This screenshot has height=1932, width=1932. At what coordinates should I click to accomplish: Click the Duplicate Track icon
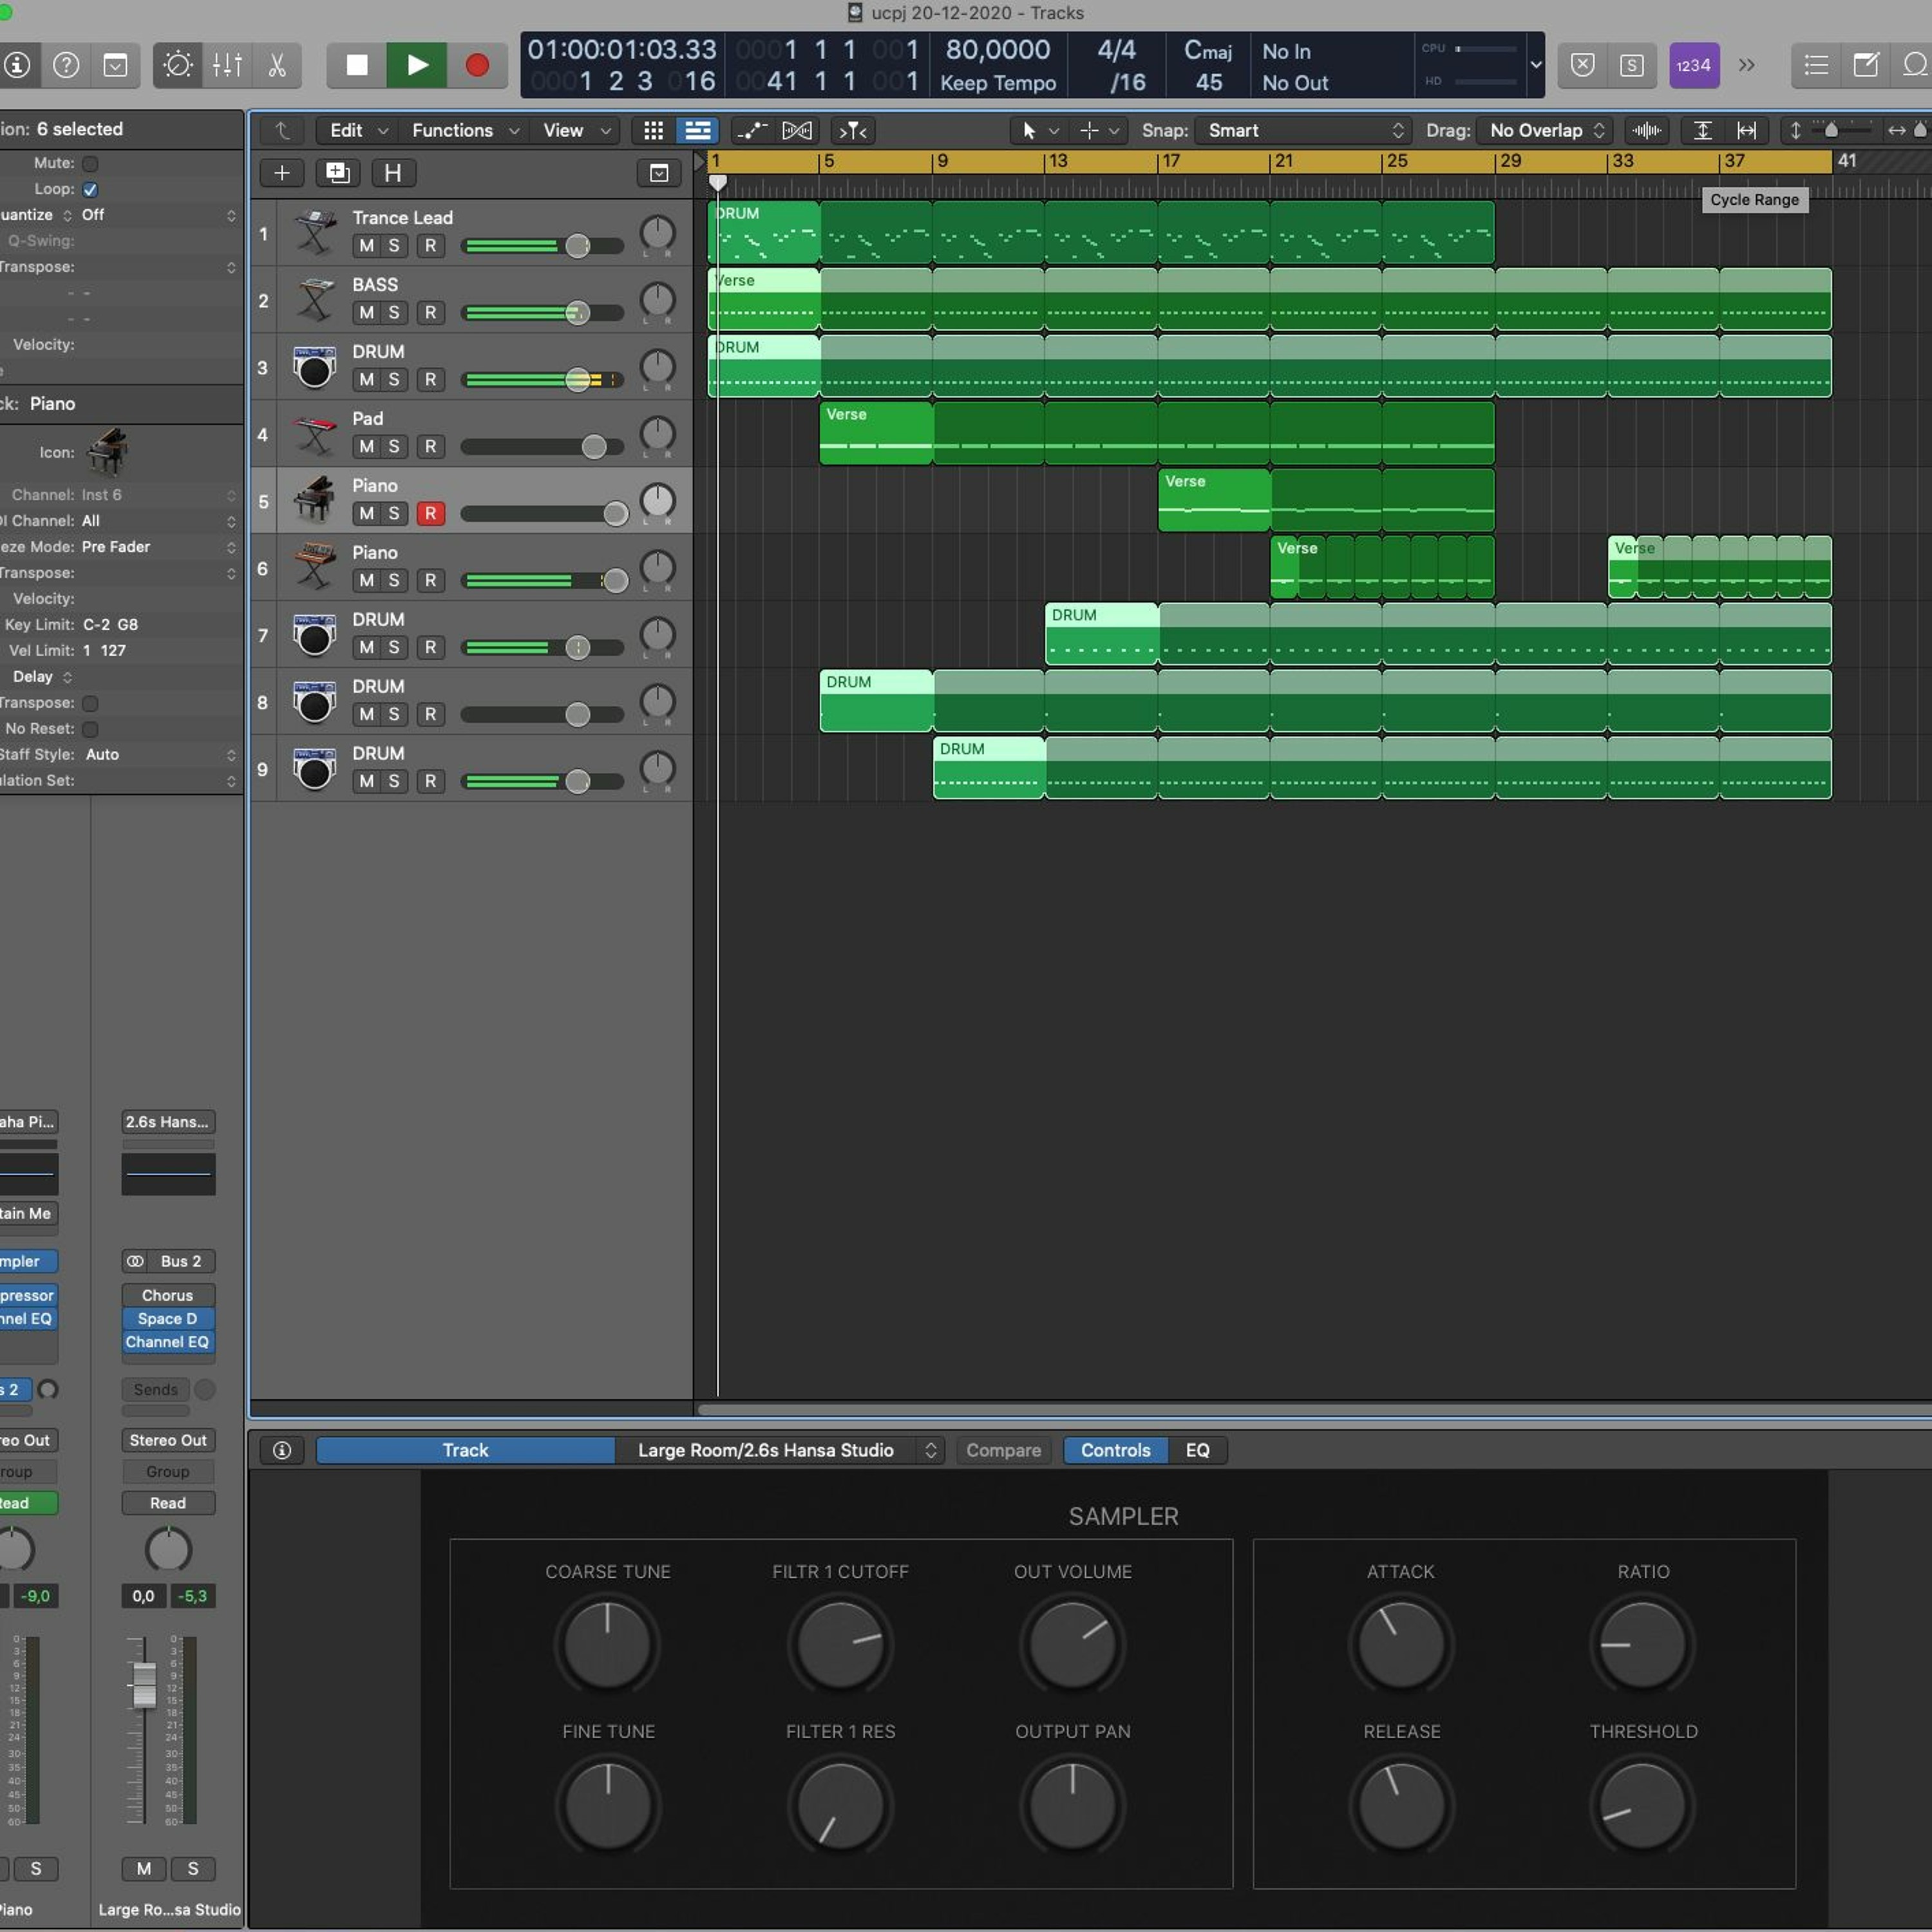coord(337,173)
